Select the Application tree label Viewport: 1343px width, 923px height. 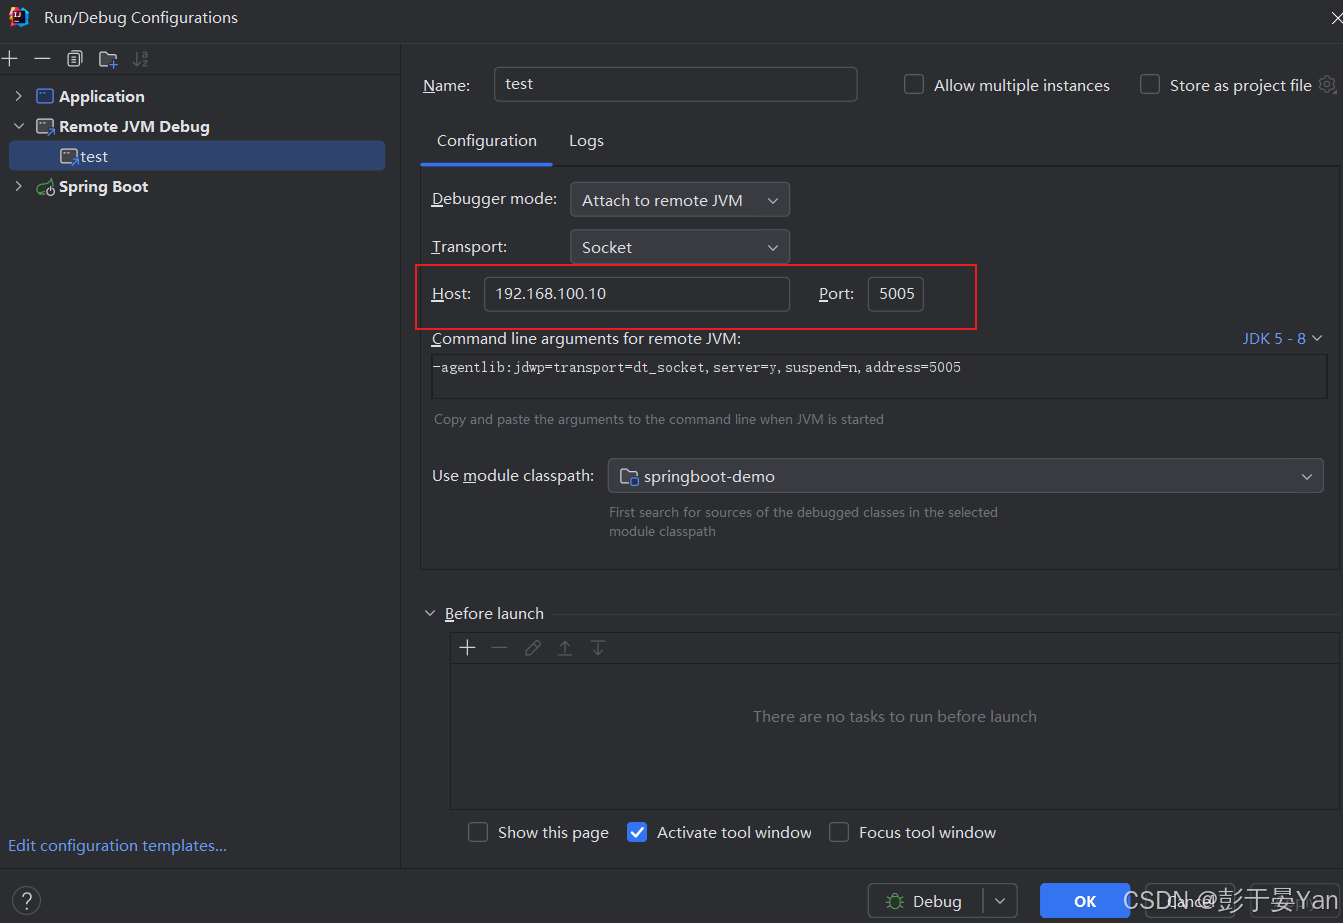(102, 97)
